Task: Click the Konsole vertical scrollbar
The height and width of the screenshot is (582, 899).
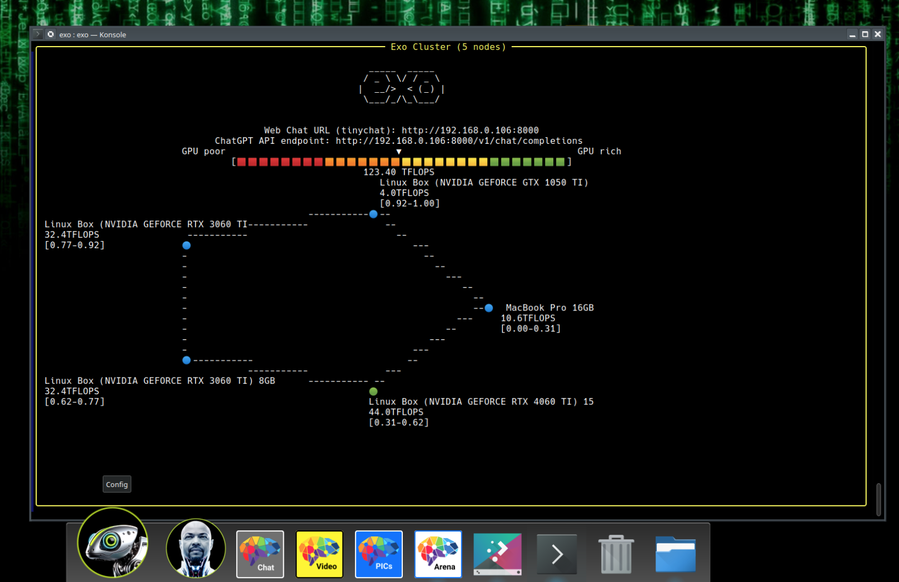Action: (x=878, y=499)
